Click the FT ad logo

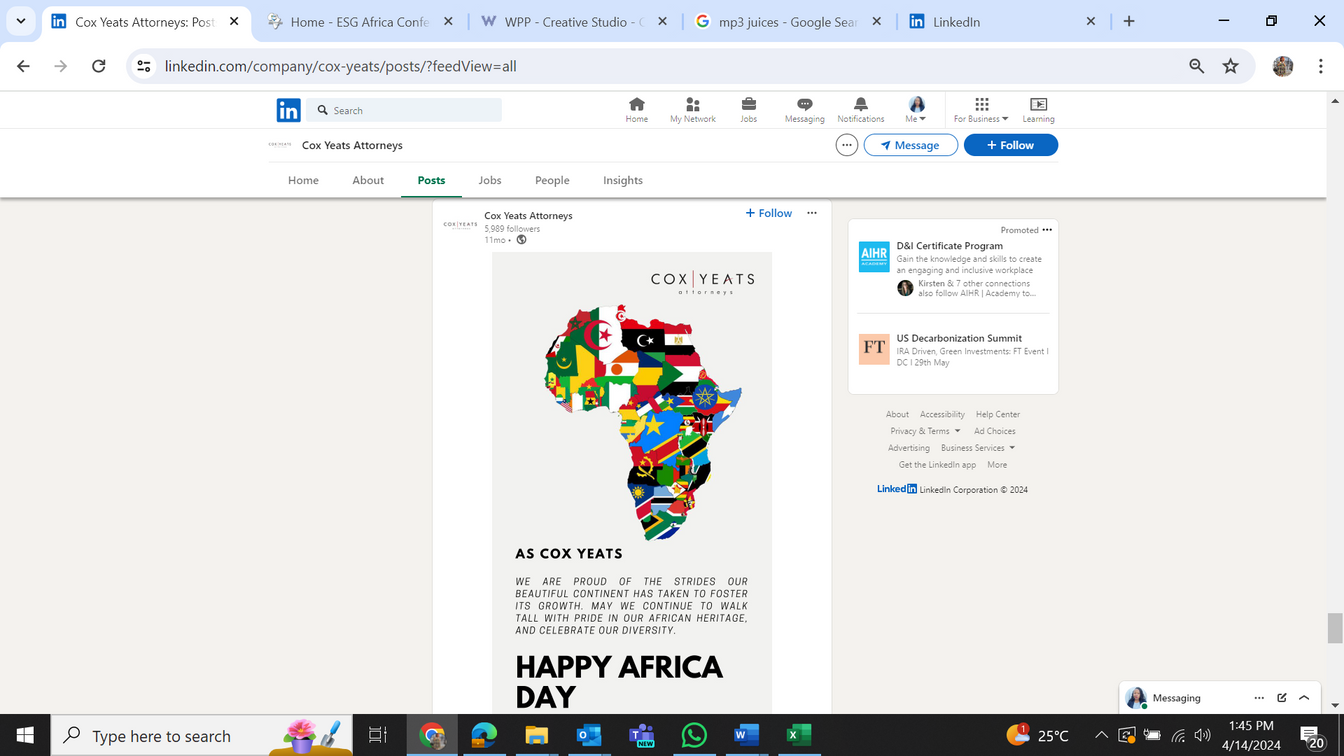(x=874, y=349)
